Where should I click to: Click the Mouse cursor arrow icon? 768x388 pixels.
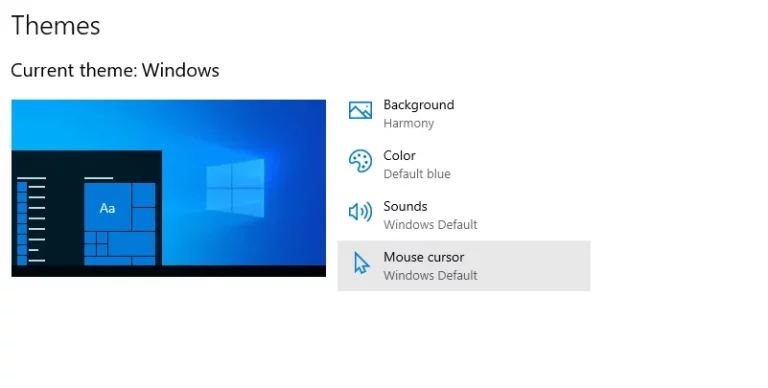[361, 263]
